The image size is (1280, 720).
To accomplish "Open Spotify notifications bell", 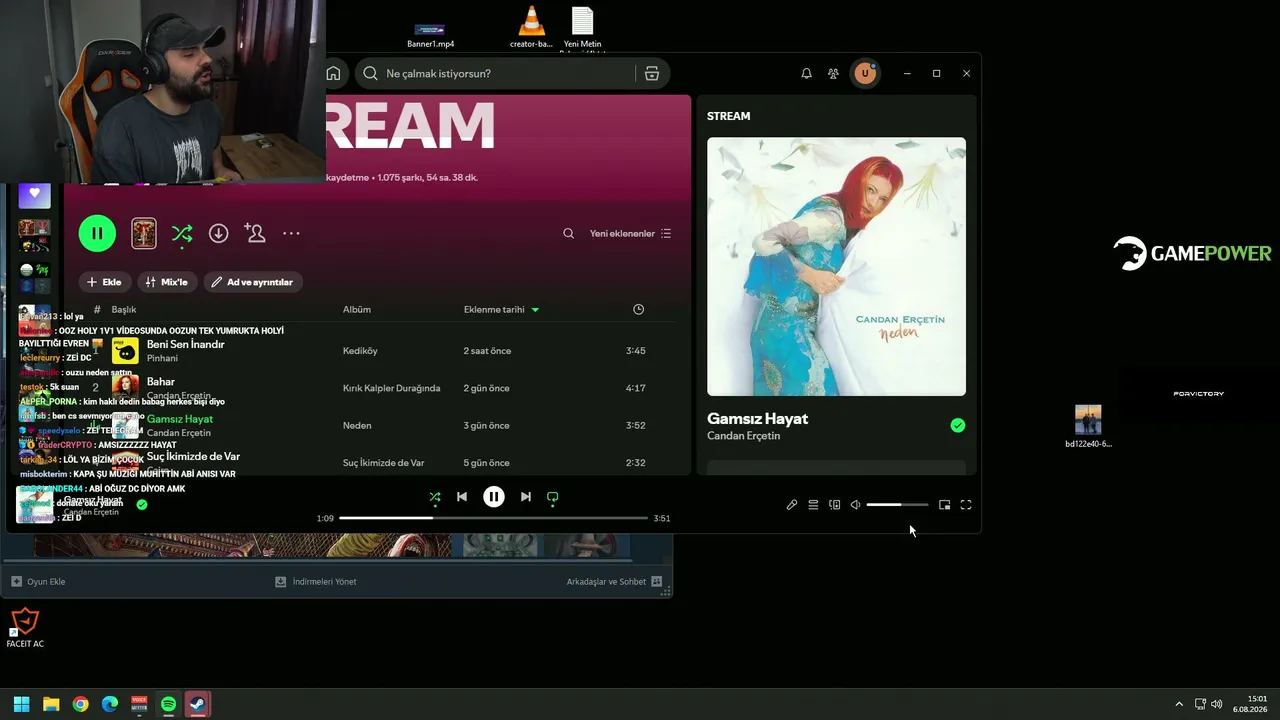I will (806, 73).
